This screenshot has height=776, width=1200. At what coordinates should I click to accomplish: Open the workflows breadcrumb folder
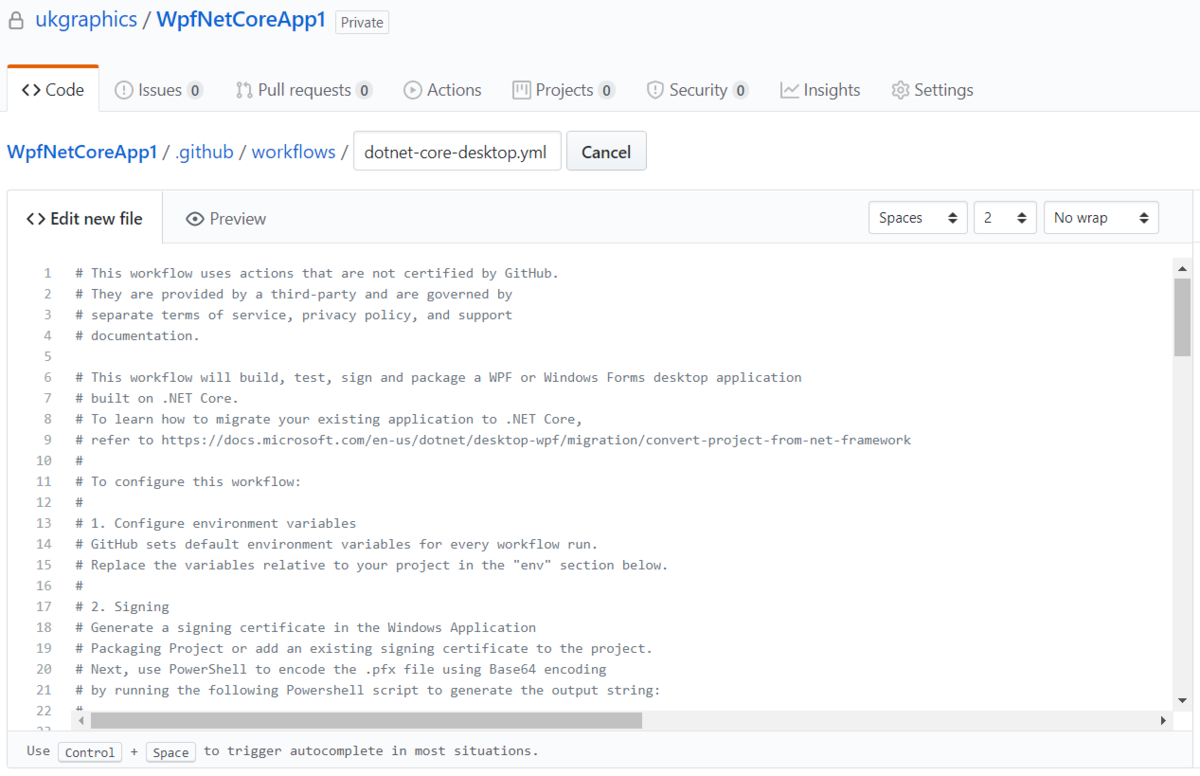[293, 152]
